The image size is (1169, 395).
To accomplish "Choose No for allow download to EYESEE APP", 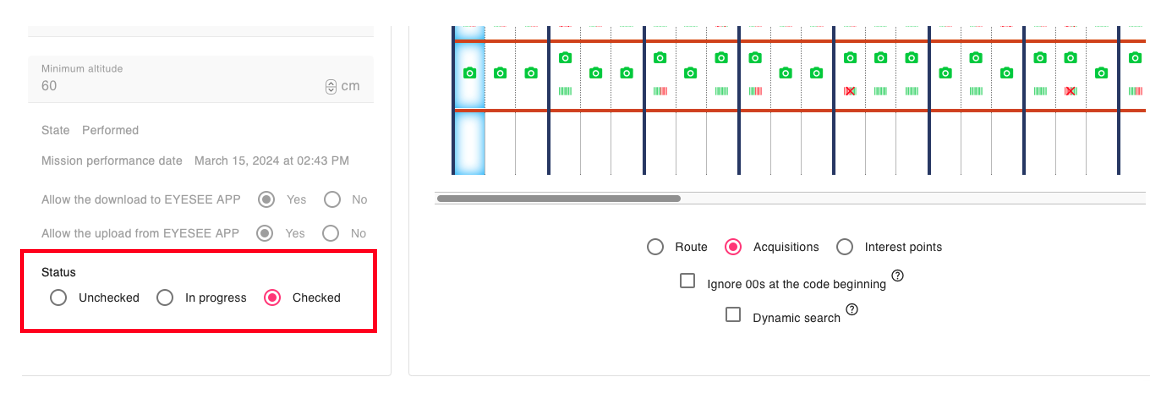I will 333,200.
